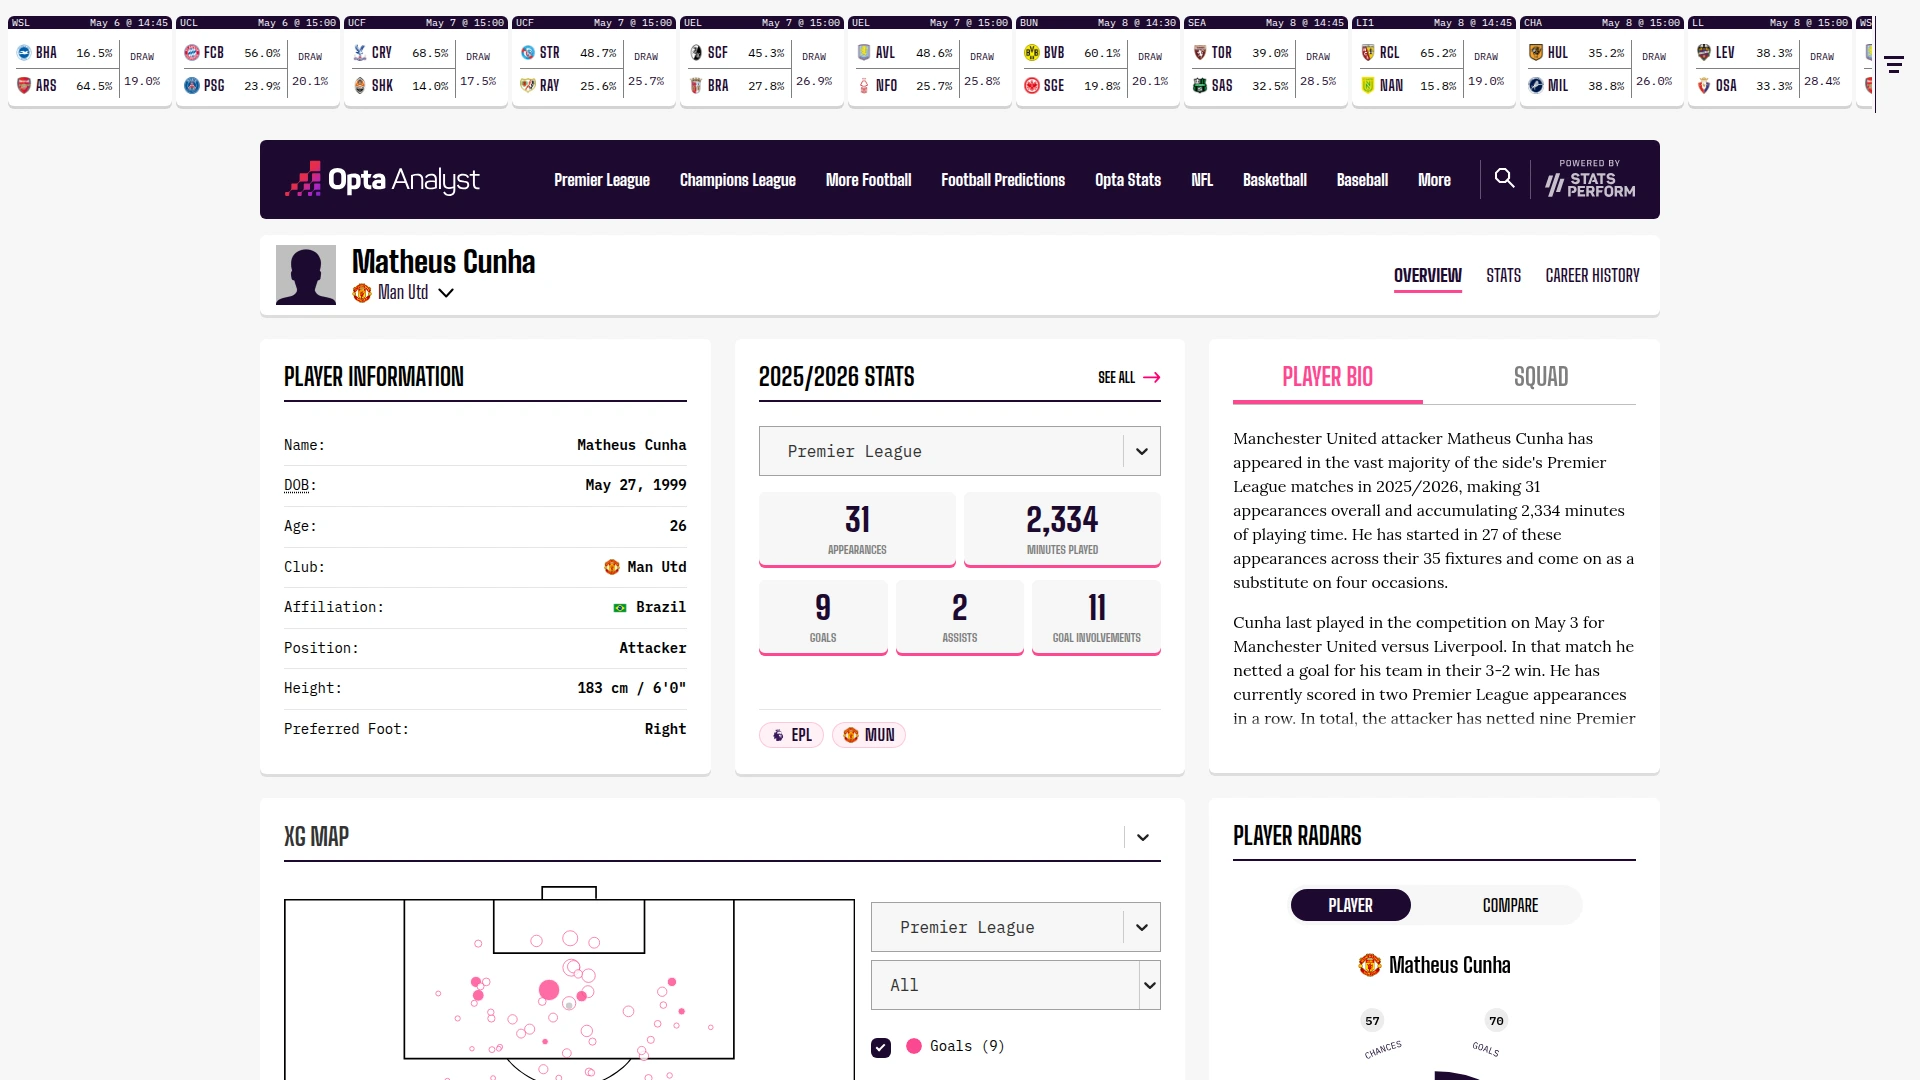Image resolution: width=1920 pixels, height=1080 pixels.
Task: Click the largest pink goal dot on pitch
Action: 549,990
